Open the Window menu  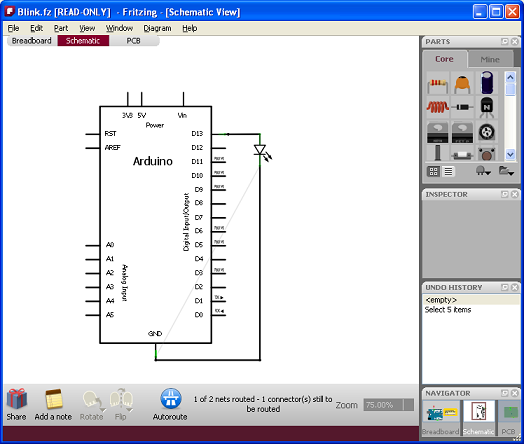pyautogui.click(x=119, y=28)
